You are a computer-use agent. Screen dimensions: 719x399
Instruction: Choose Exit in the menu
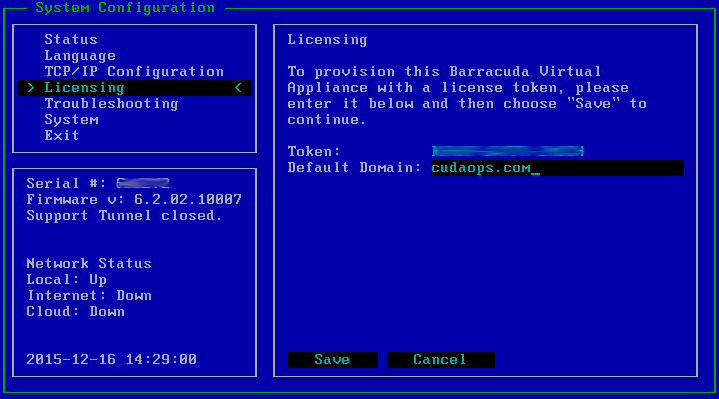pos(61,135)
